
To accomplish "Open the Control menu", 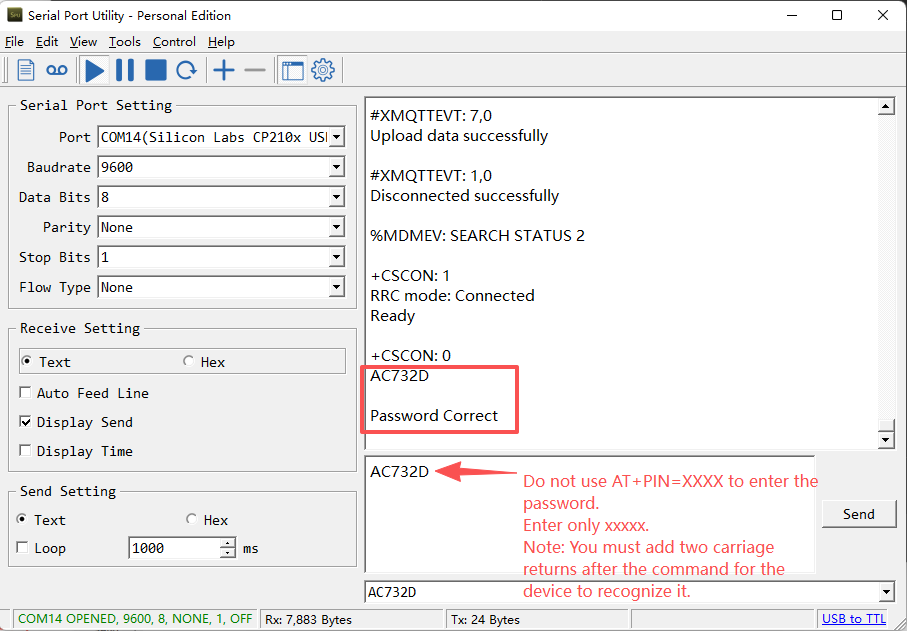I will [x=174, y=42].
